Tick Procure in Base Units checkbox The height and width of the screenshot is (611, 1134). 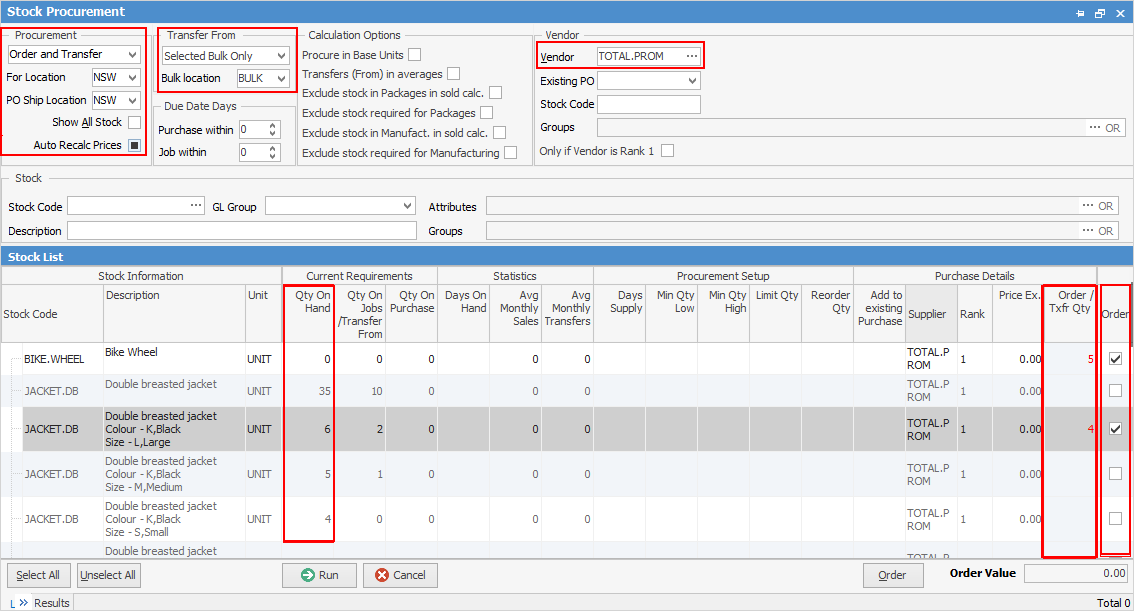[x=414, y=55]
